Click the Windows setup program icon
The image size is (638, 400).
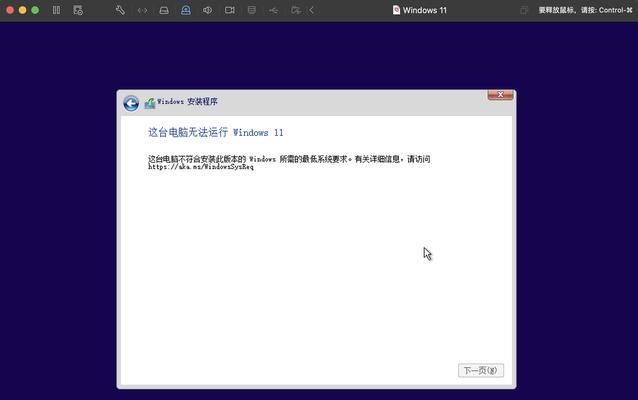[150, 103]
